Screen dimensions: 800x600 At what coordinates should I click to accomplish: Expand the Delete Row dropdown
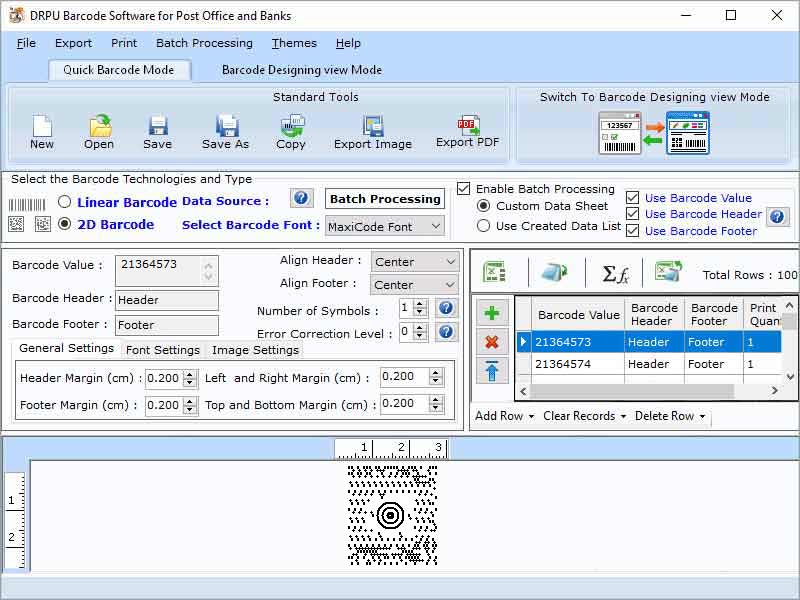(x=701, y=416)
